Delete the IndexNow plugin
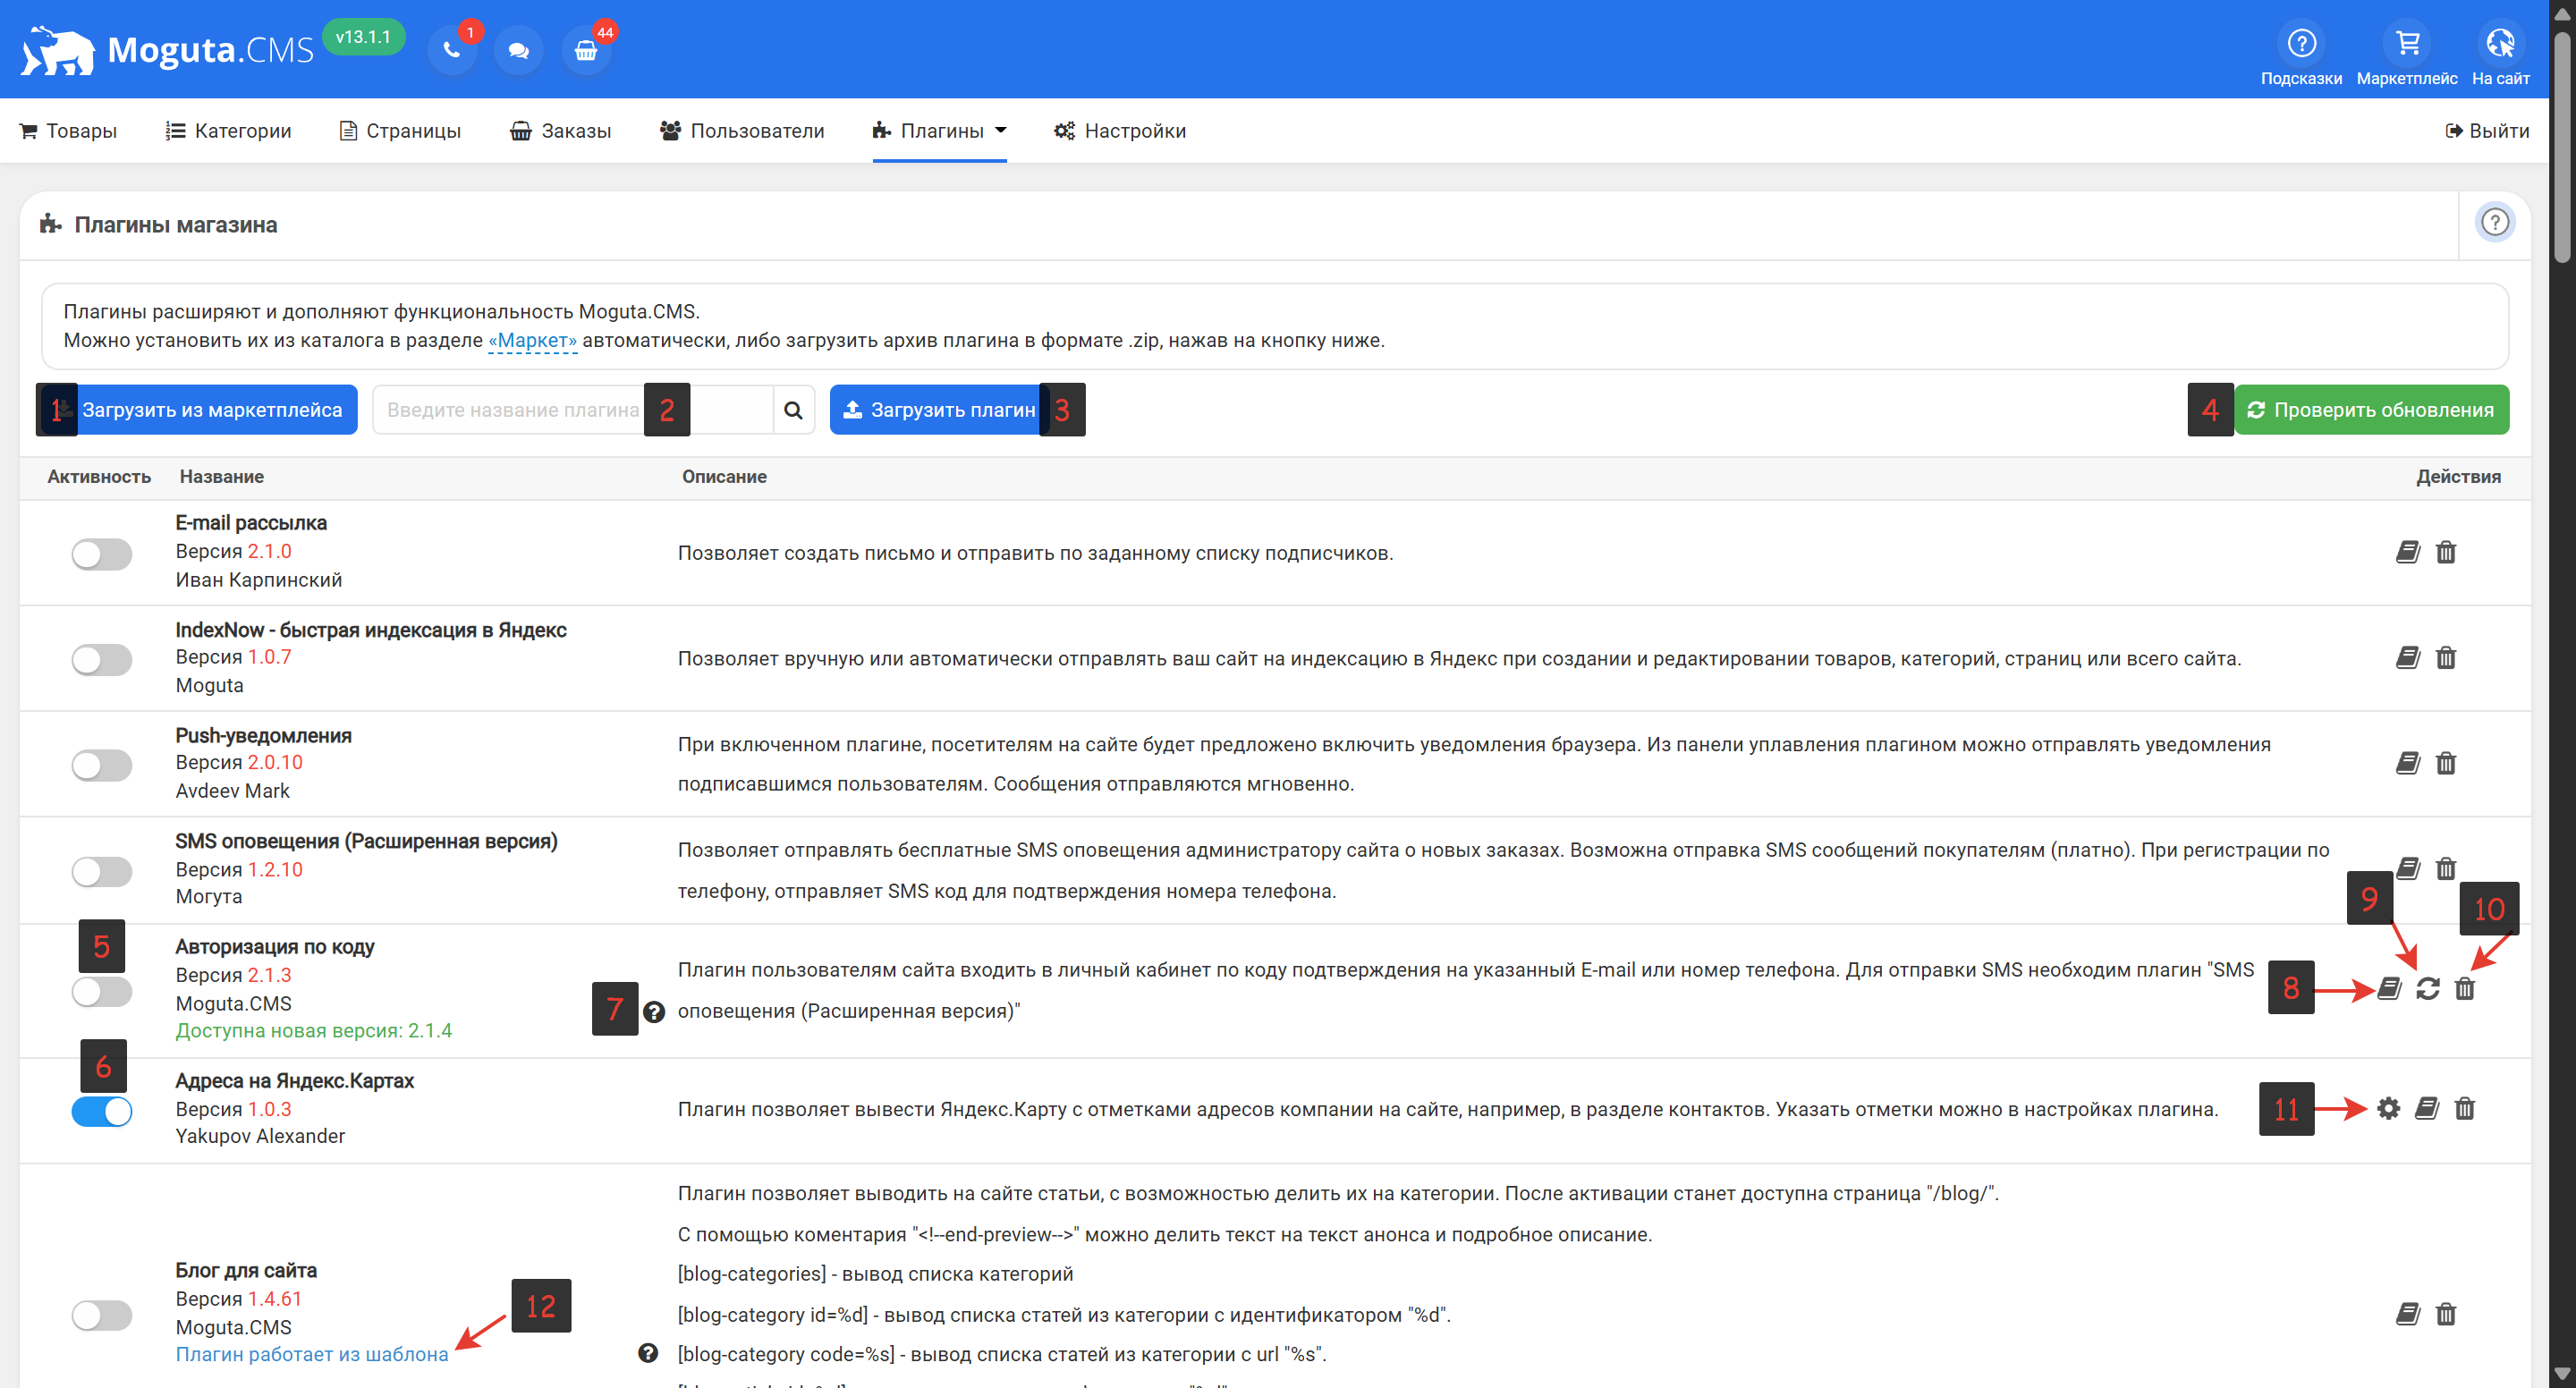This screenshot has height=1388, width=2576. 2445,657
